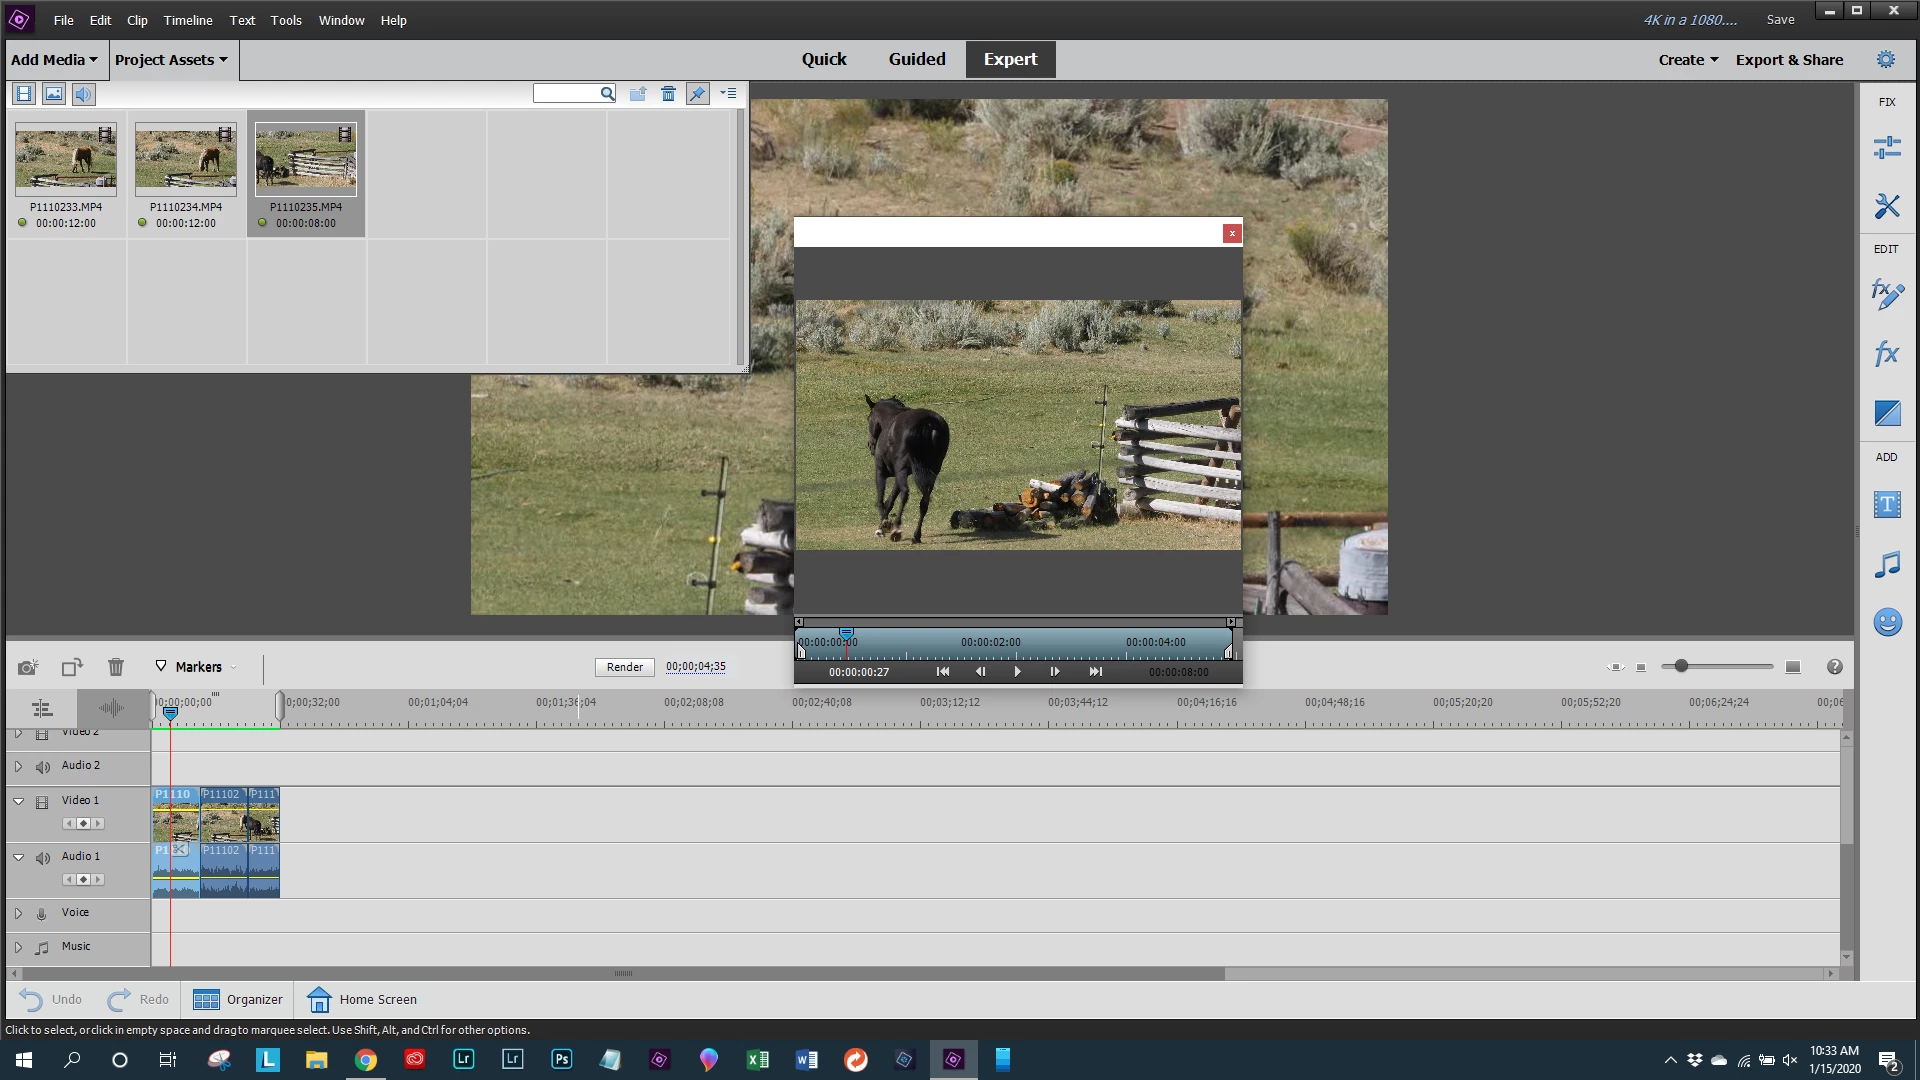Open the Transitions panel icon
This screenshot has height=1080, width=1920.
(x=1886, y=412)
